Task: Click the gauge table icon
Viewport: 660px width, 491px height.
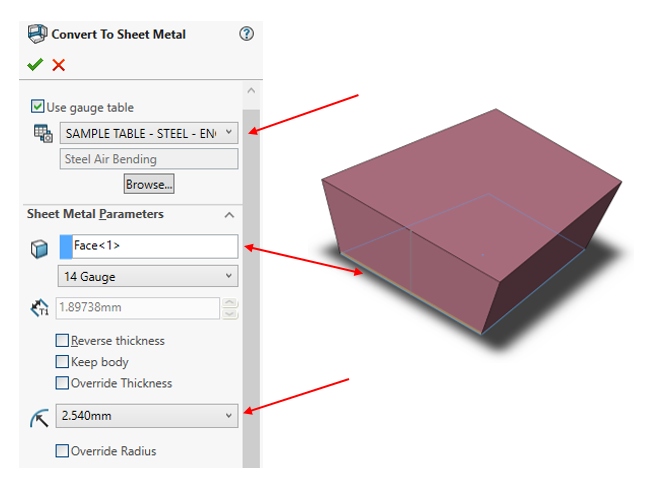Action: (42, 133)
